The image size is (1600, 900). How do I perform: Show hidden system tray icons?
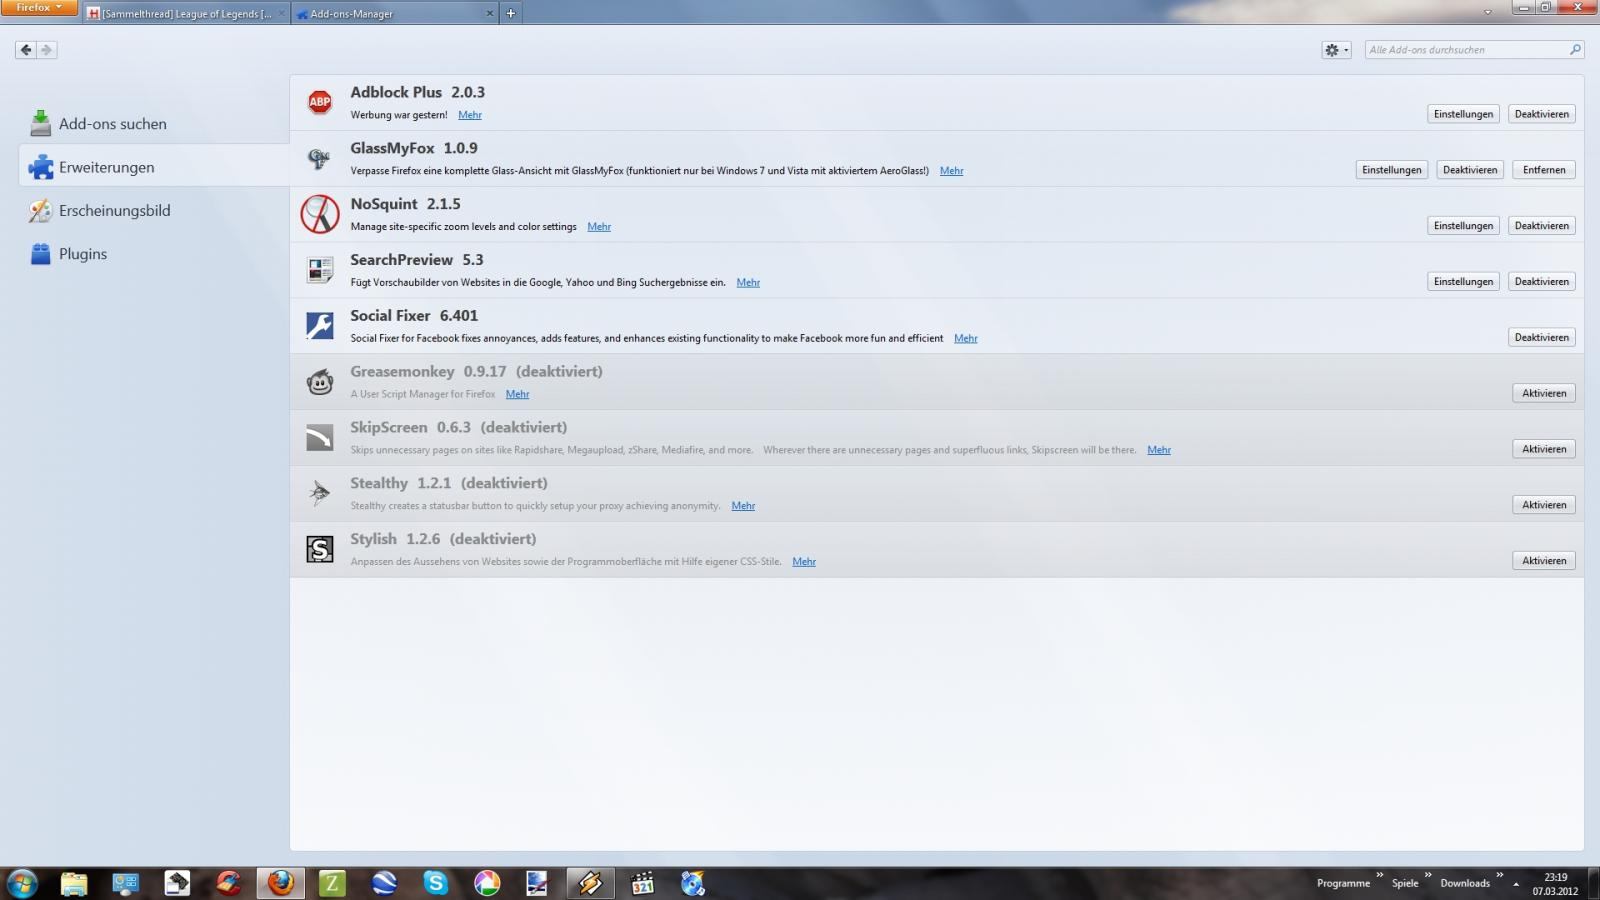tap(1516, 884)
